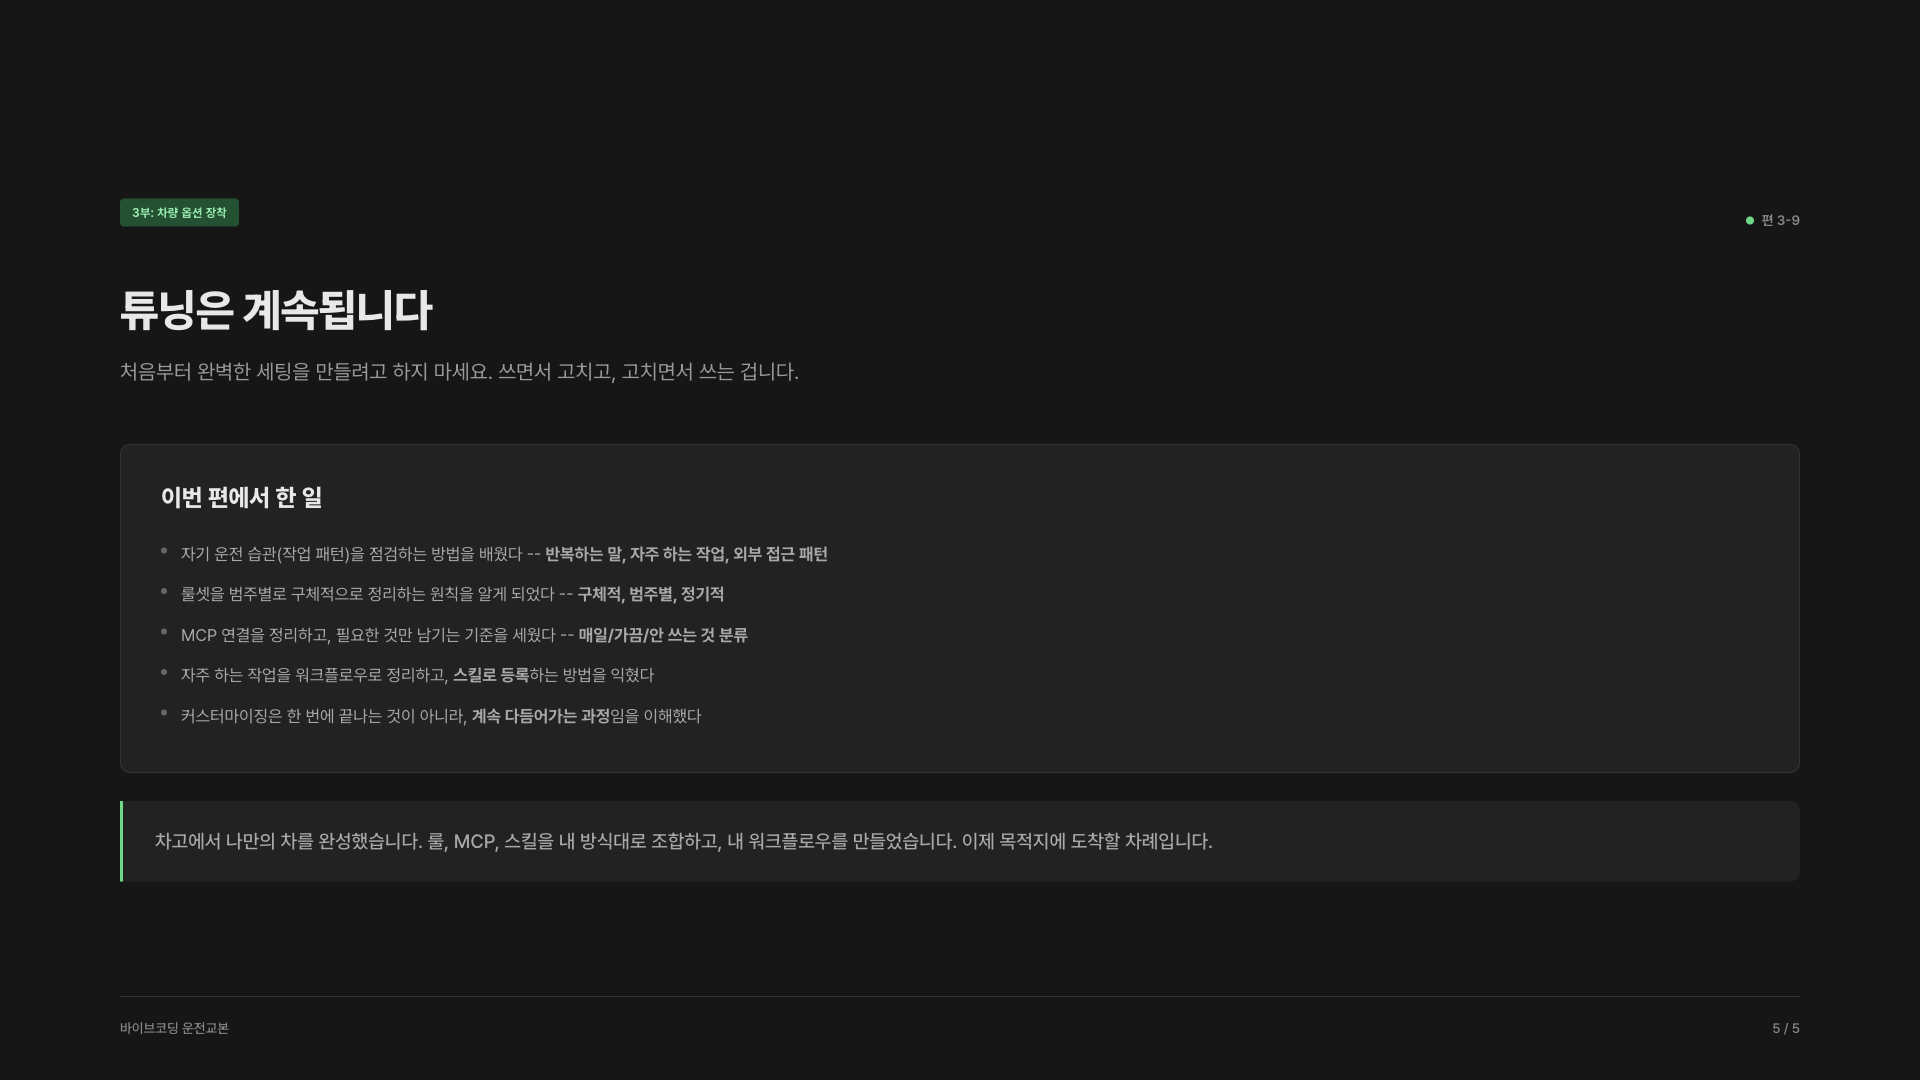Image resolution: width=1920 pixels, height=1080 pixels.
Task: Click the subtitle starting with 처음부터 완벽한 세팅
Action: coord(459,372)
